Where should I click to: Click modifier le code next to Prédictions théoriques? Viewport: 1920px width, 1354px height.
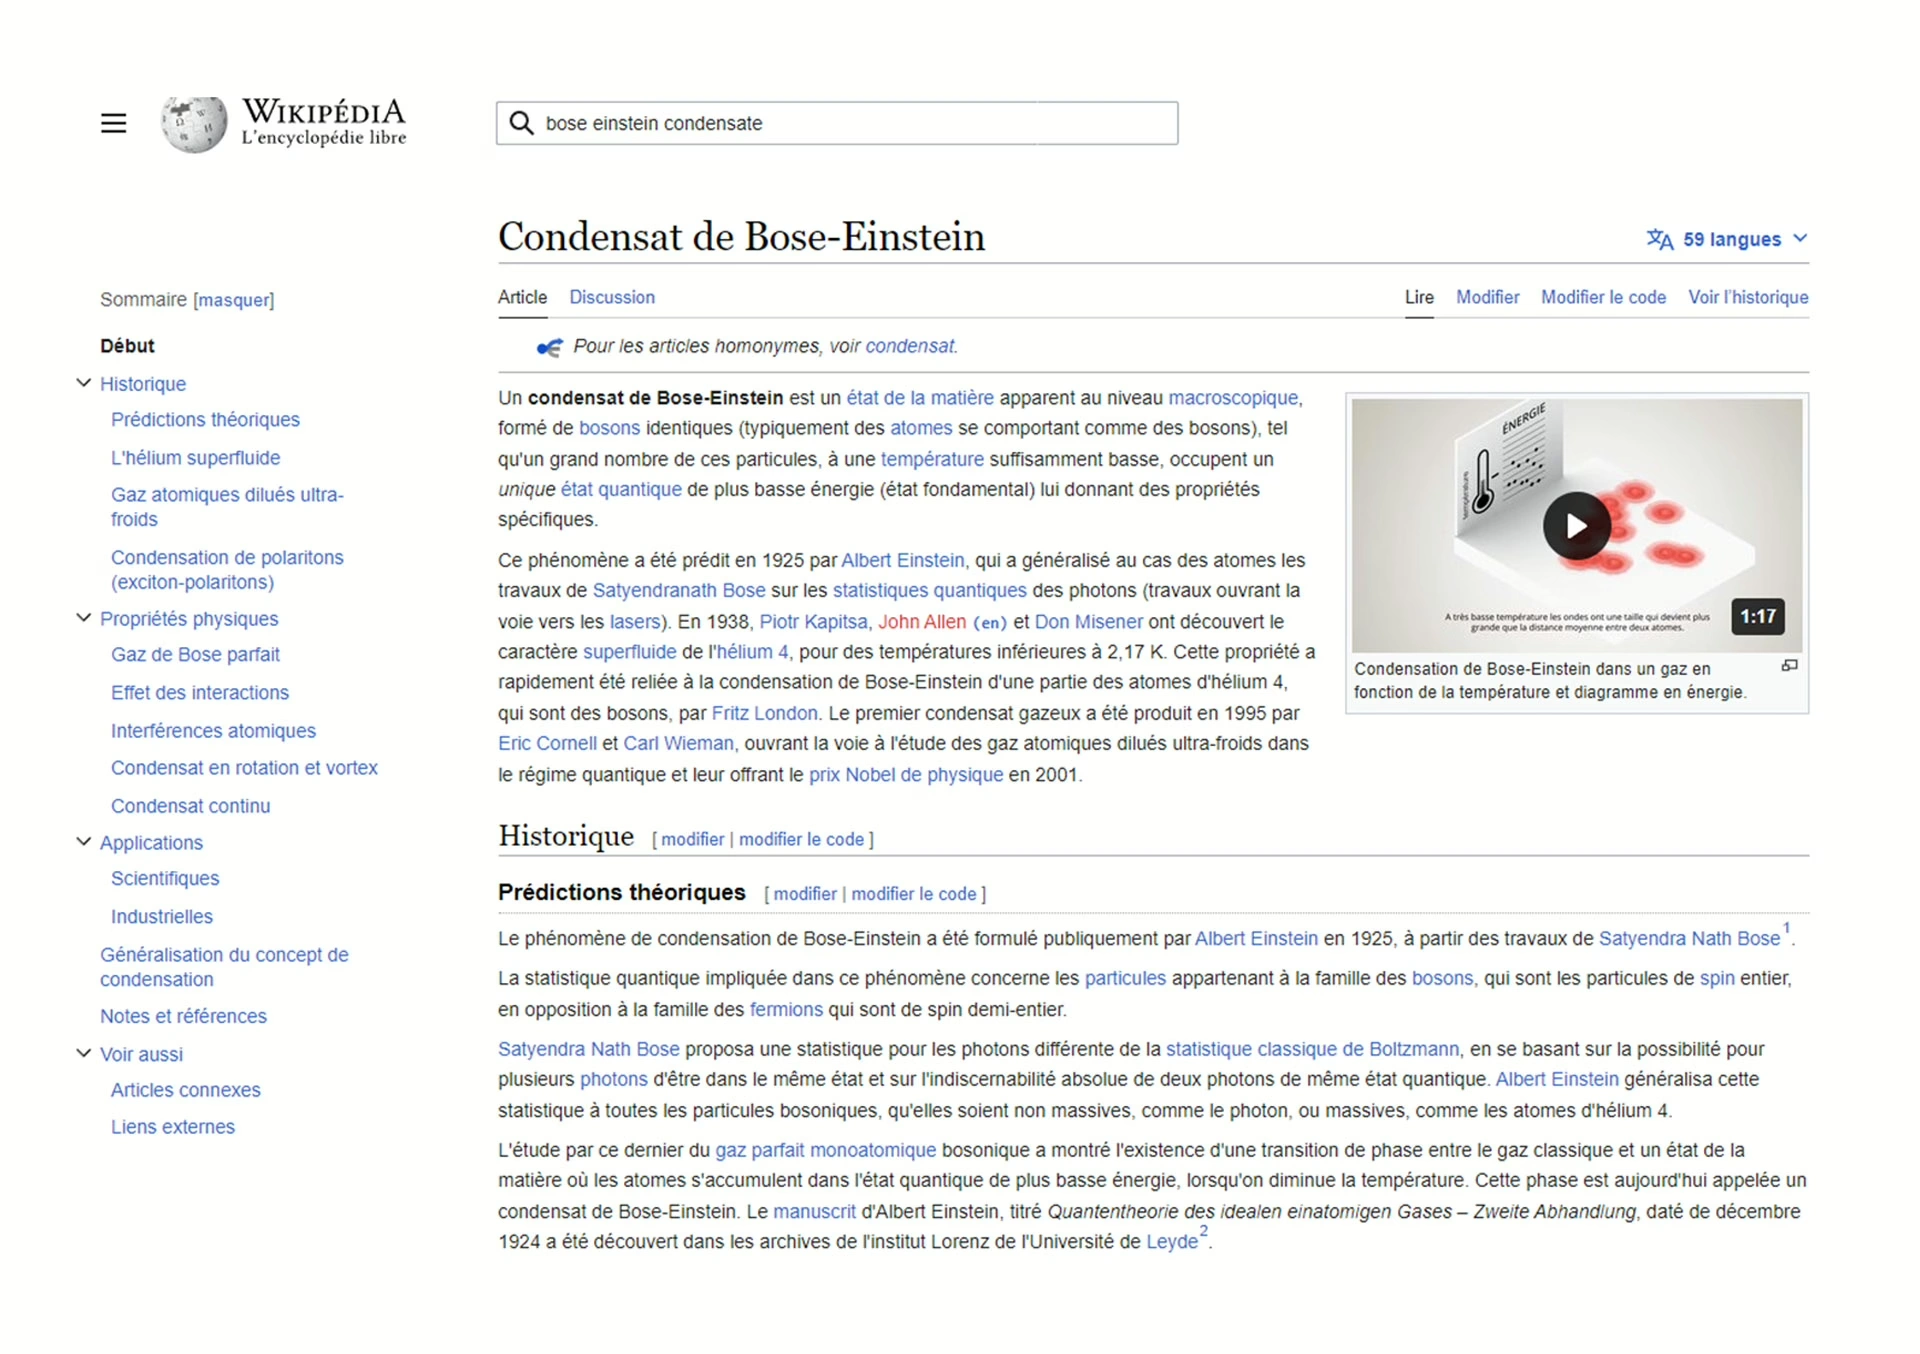pos(913,894)
